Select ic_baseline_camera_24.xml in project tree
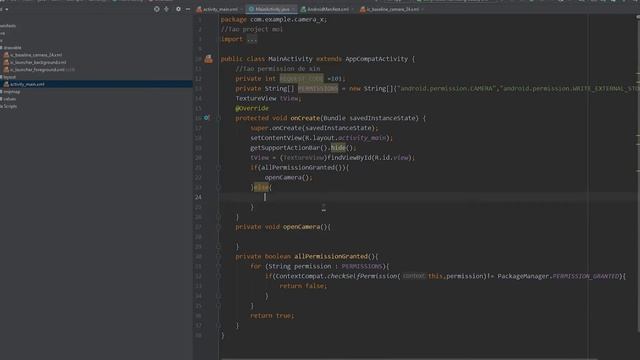The height and width of the screenshot is (360, 640). point(36,55)
